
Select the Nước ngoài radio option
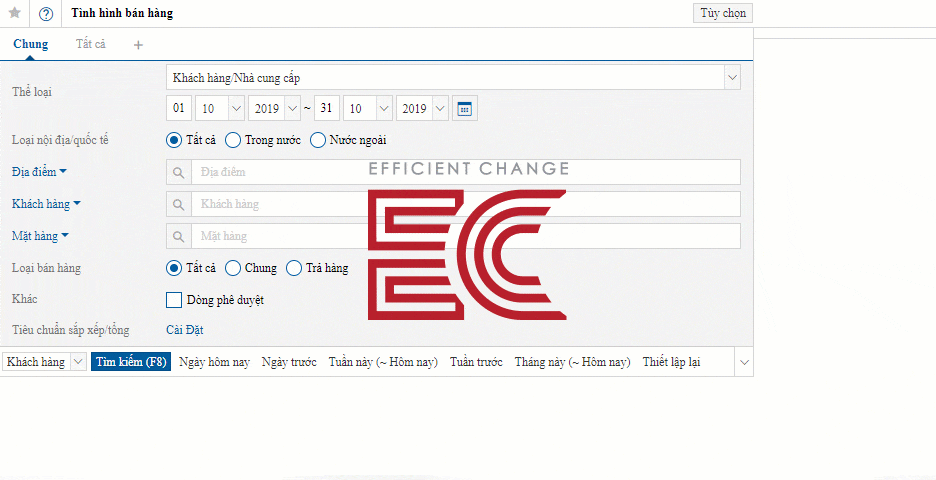point(318,140)
